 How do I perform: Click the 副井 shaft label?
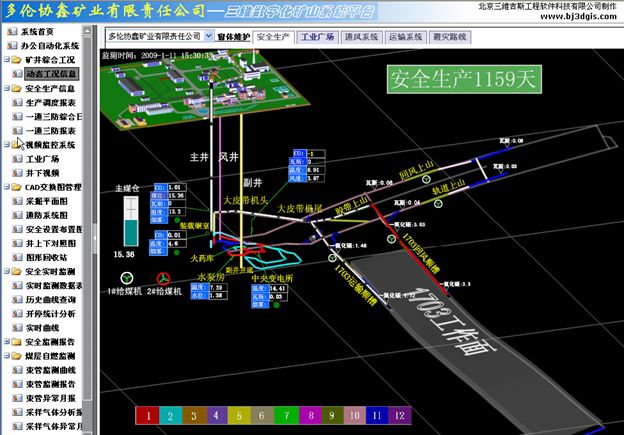tap(253, 183)
